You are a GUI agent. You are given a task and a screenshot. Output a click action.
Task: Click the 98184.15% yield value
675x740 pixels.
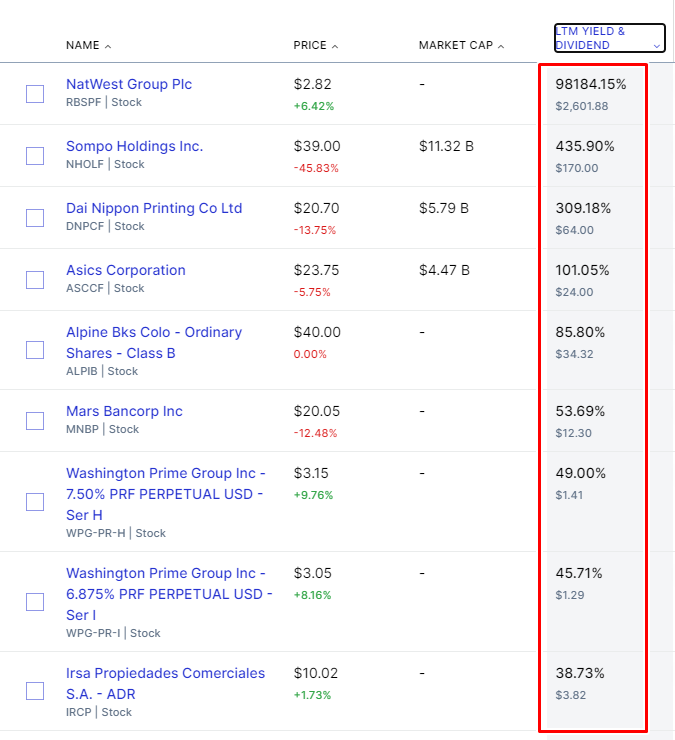591,84
